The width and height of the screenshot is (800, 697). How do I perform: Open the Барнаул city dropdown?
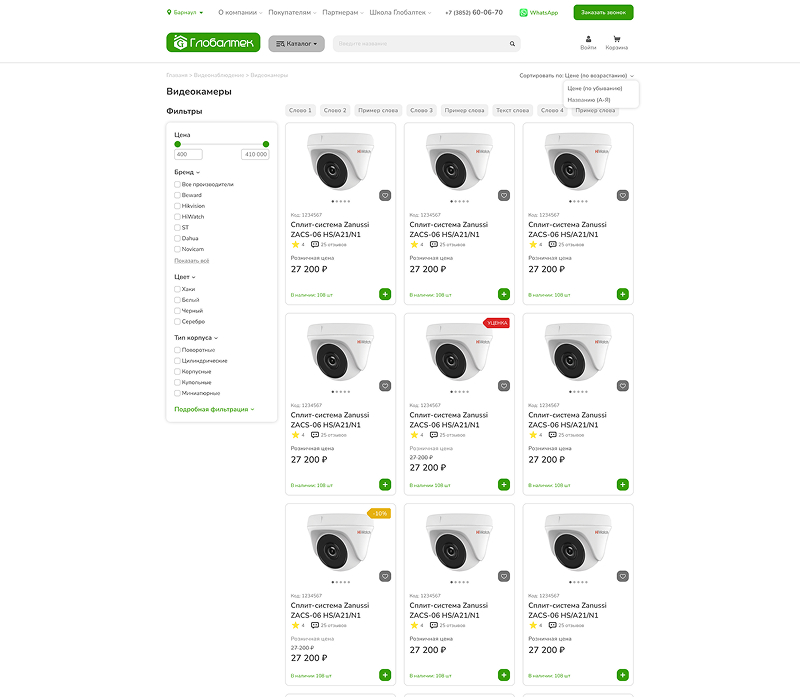click(185, 13)
